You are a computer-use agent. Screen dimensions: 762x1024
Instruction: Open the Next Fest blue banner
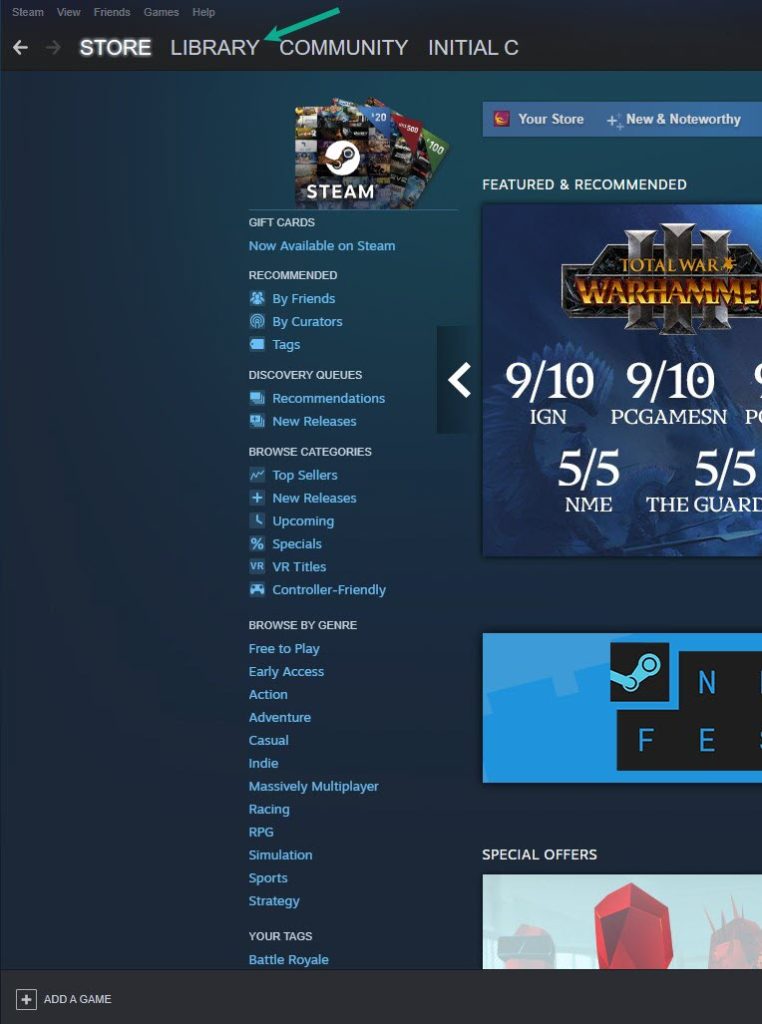[622, 708]
